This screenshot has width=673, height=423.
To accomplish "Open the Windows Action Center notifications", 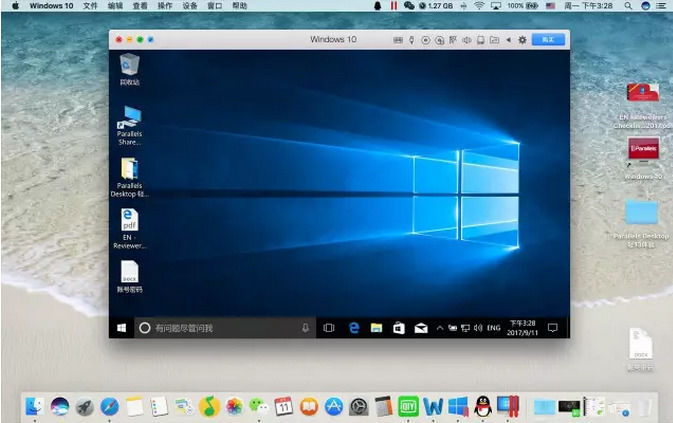I will pyautogui.click(x=552, y=328).
